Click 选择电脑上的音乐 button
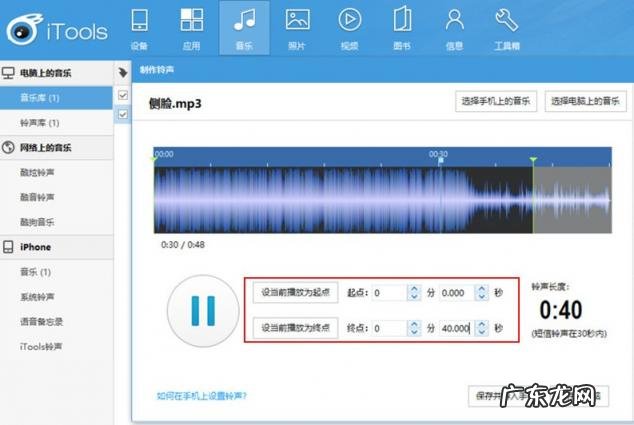Image resolution: width=634 pixels, height=425 pixels. 579,101
